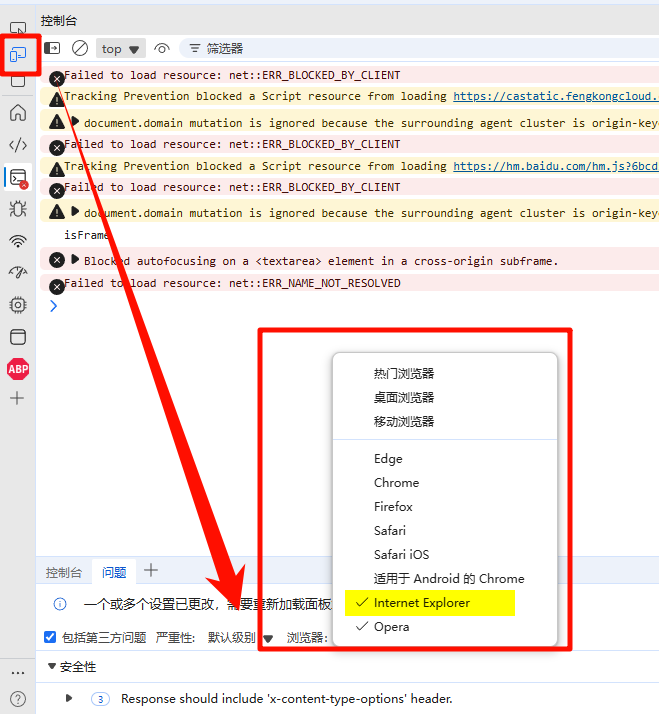Toggle the console sidebar panel icon
The width and height of the screenshot is (659, 714).
pyautogui.click(x=52, y=48)
